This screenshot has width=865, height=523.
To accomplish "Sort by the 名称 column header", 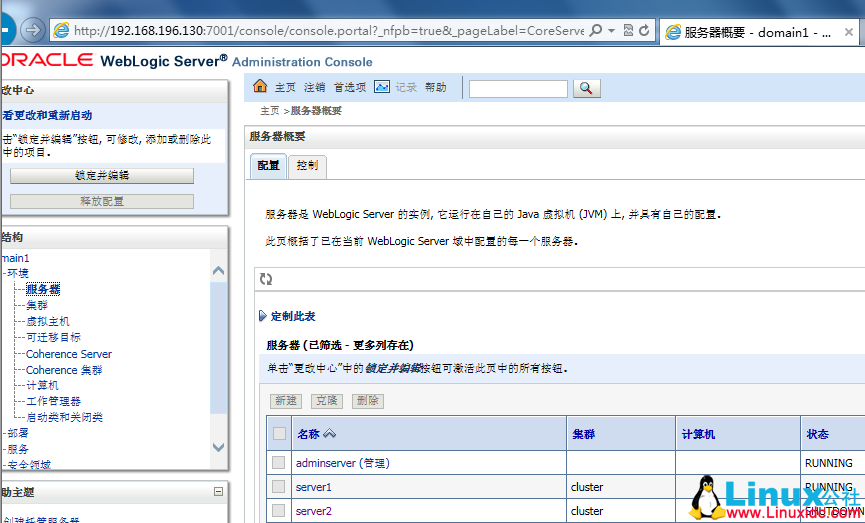I will point(308,434).
